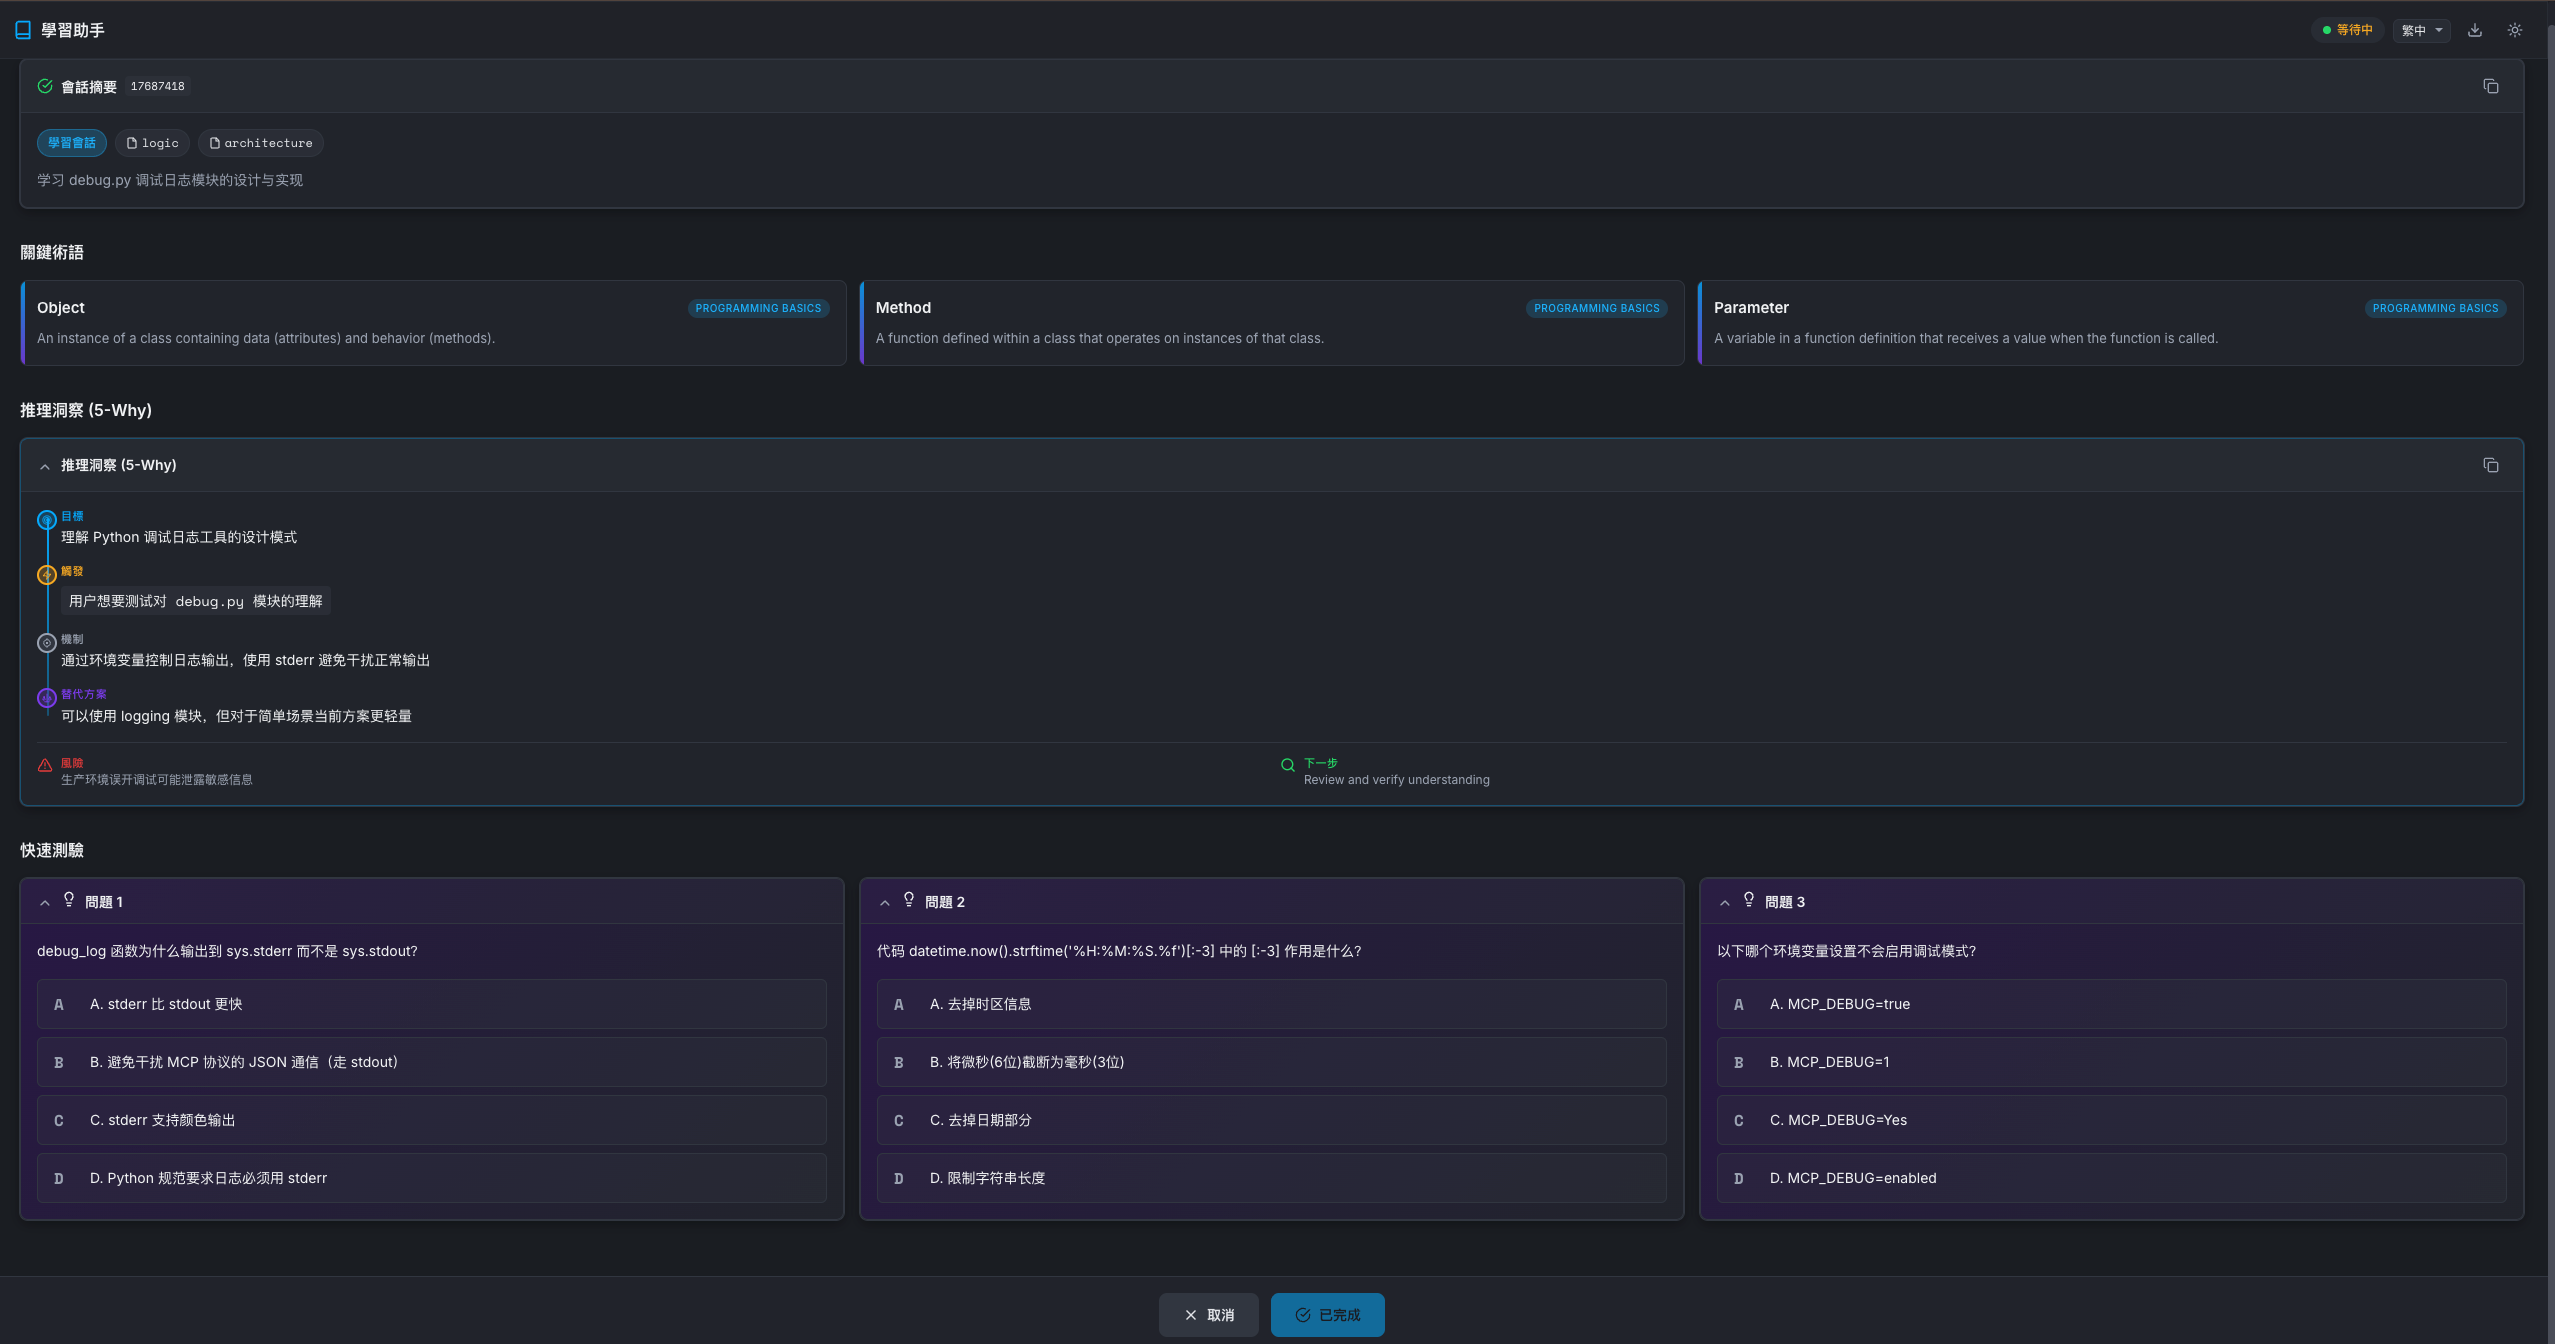Collapse the 問題 1 quiz card

coord(45,902)
